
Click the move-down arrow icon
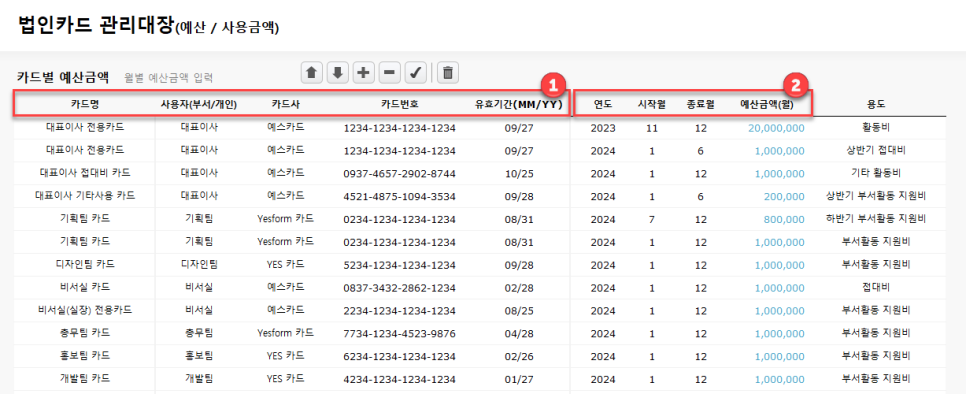click(x=338, y=73)
